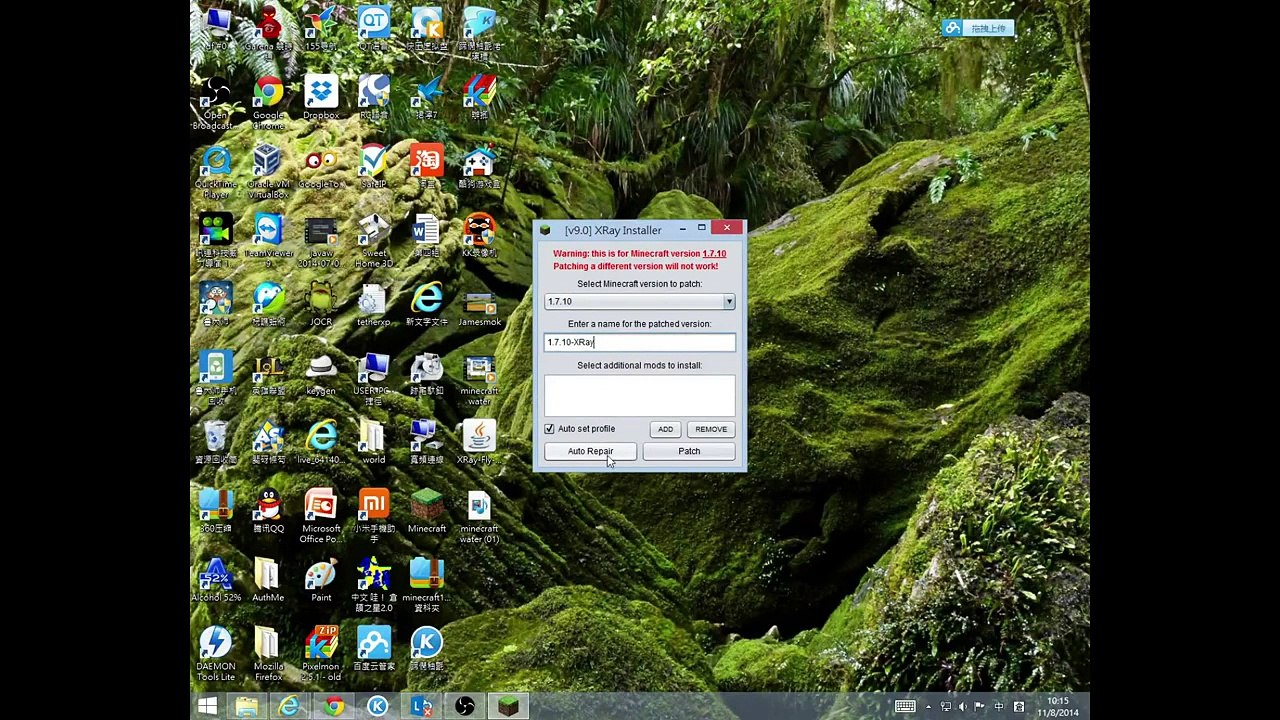This screenshot has width=1280, height=720.
Task: Select the Oracle VM VirtualBox icon
Action: (x=268, y=170)
